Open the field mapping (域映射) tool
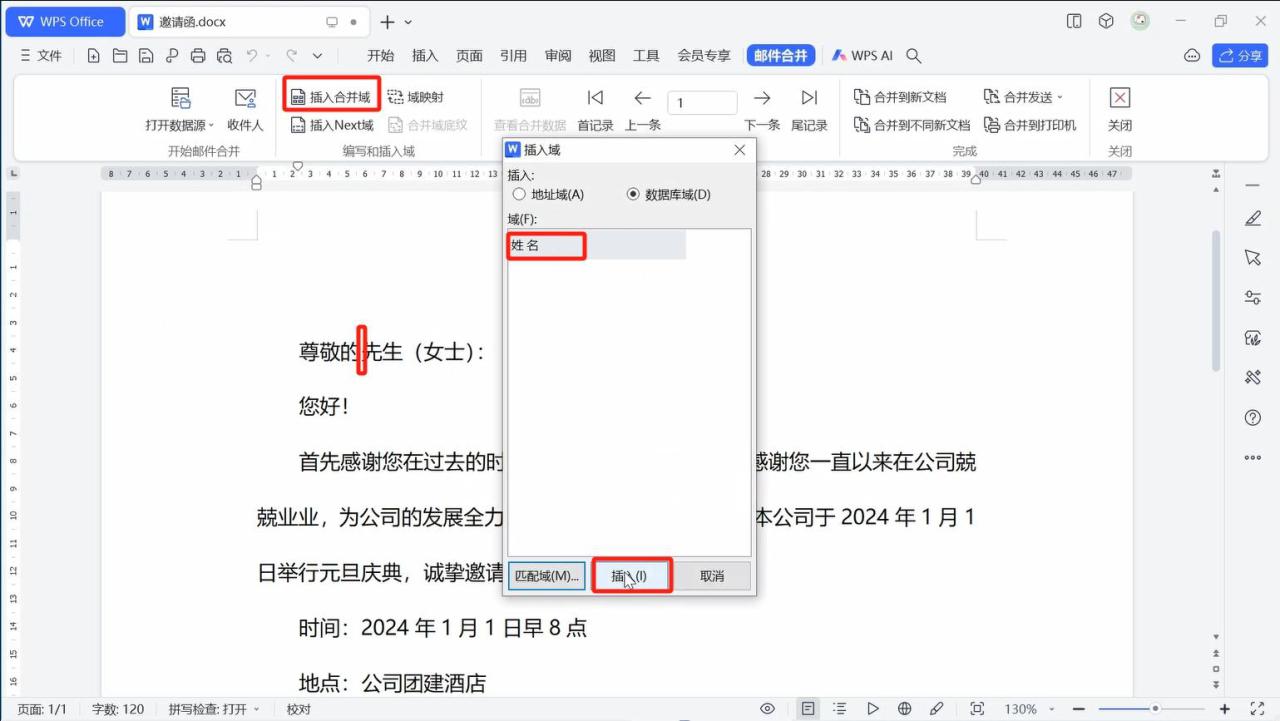 [415, 97]
